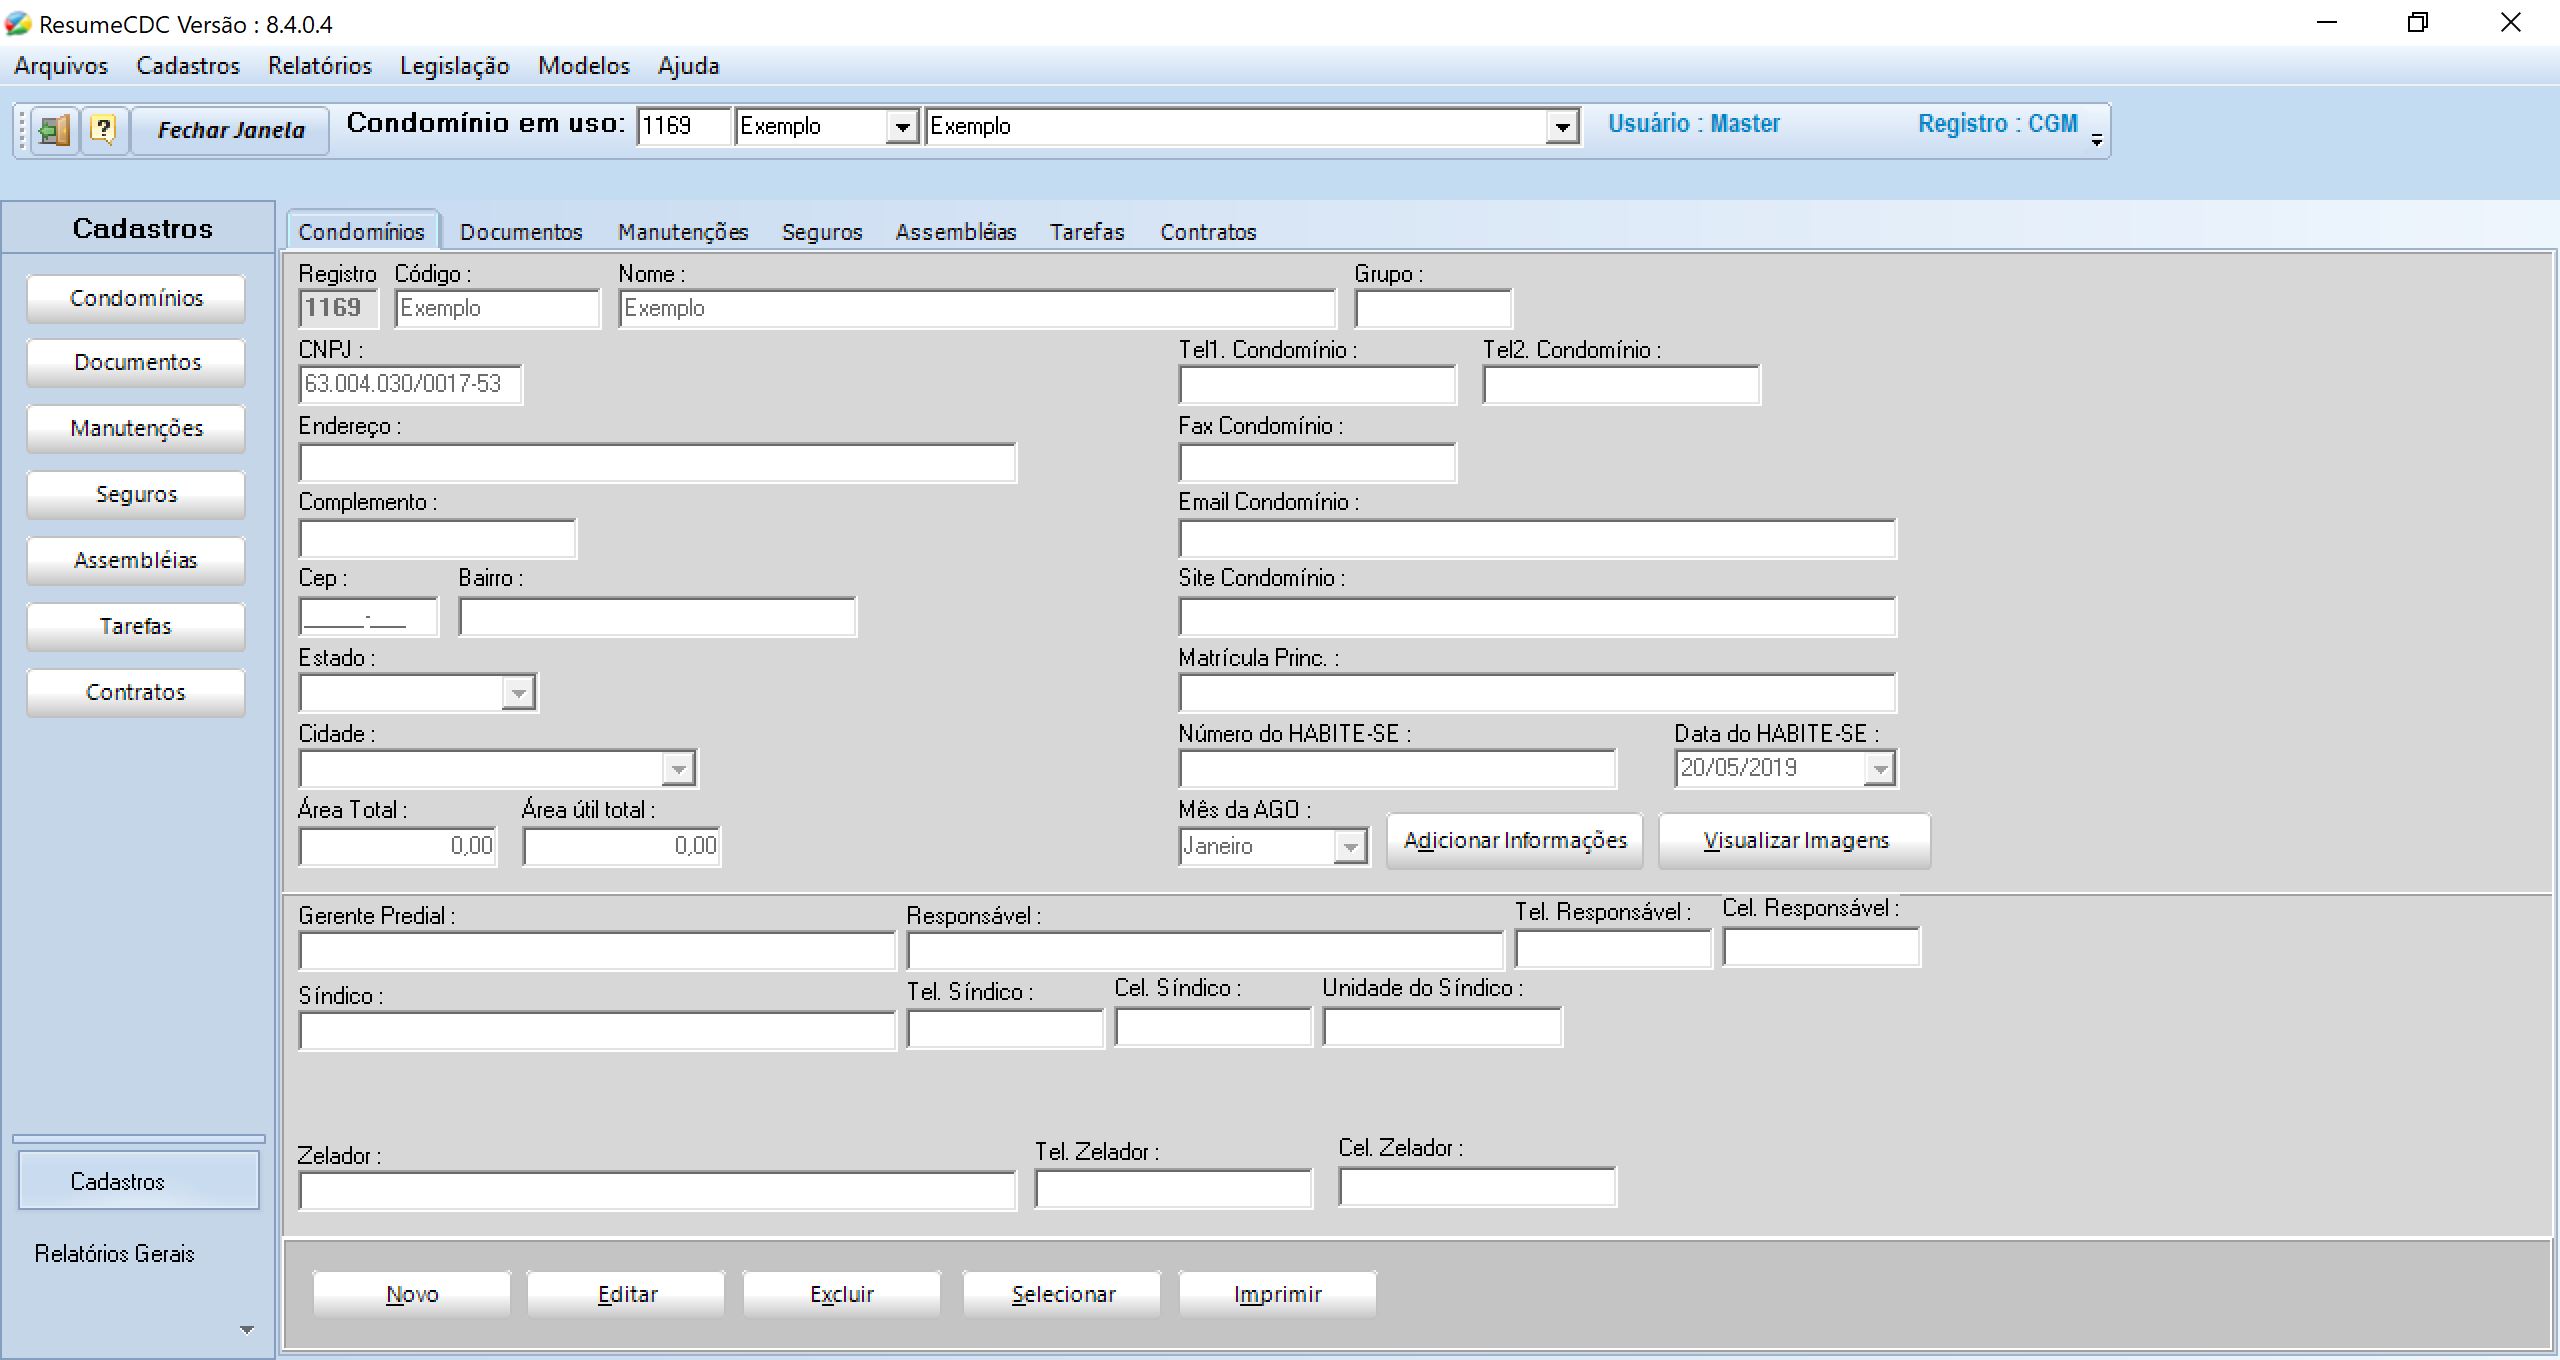
Task: Switch to the Manutenções tab
Action: [683, 232]
